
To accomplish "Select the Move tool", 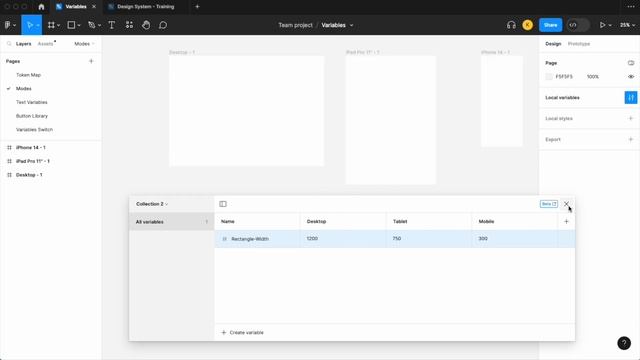I will 29,25.
